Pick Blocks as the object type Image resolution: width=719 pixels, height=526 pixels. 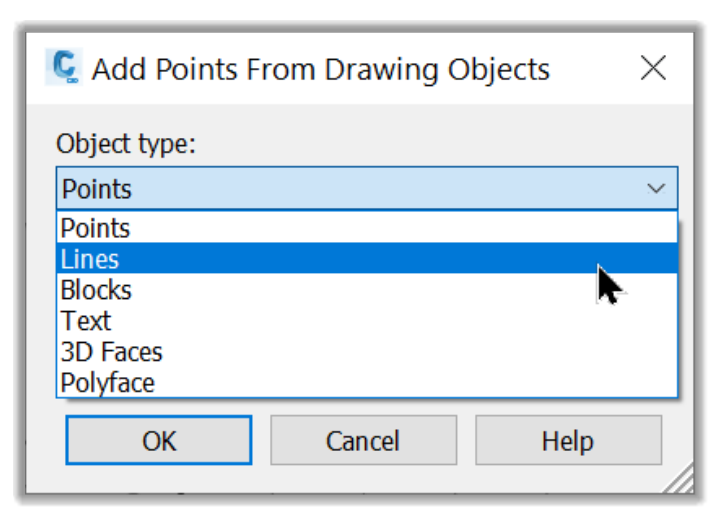(x=367, y=289)
